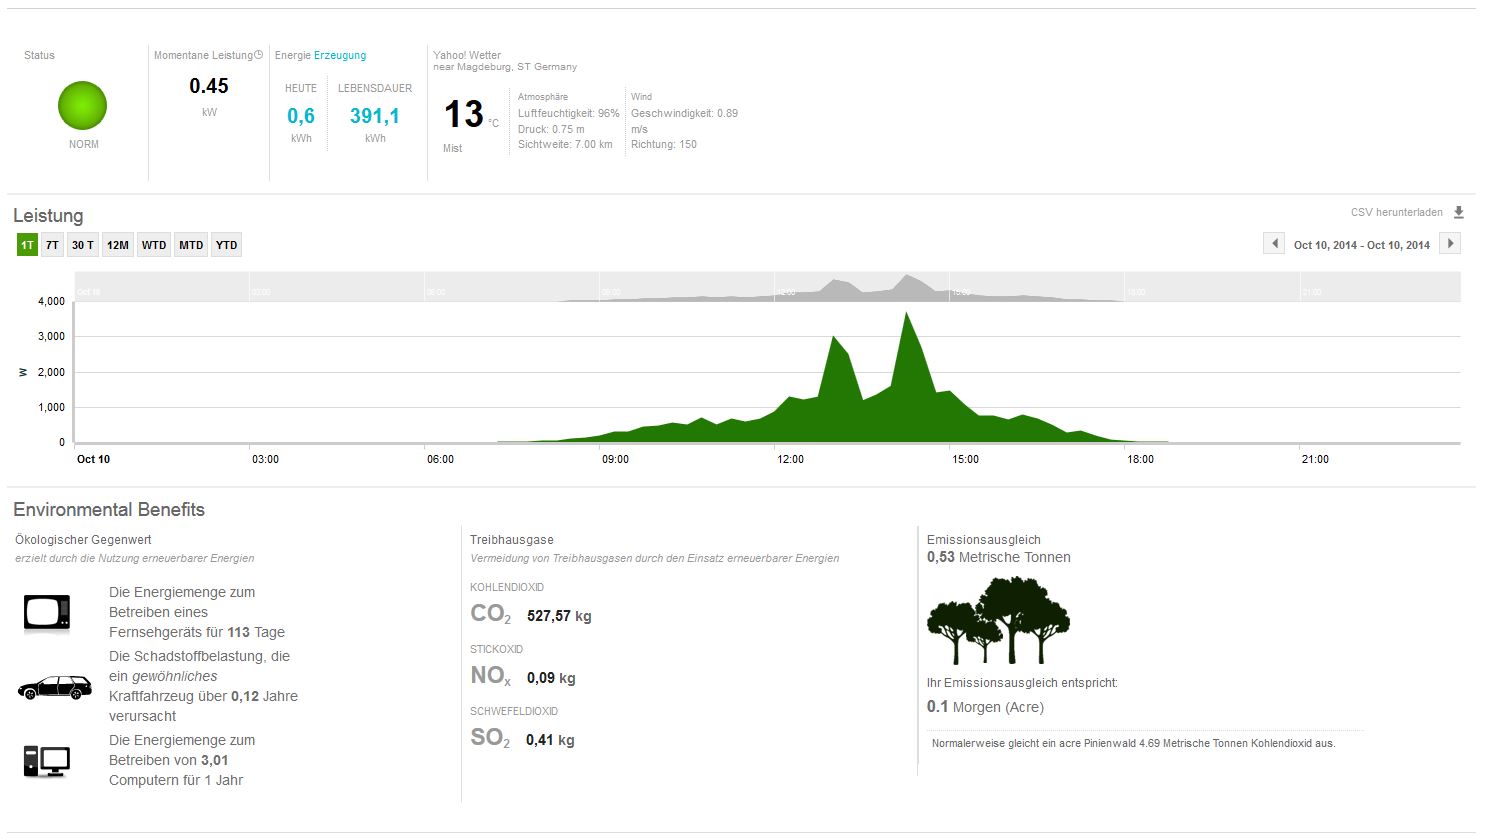Open the Erzeugung energy link

pyautogui.click(x=340, y=55)
